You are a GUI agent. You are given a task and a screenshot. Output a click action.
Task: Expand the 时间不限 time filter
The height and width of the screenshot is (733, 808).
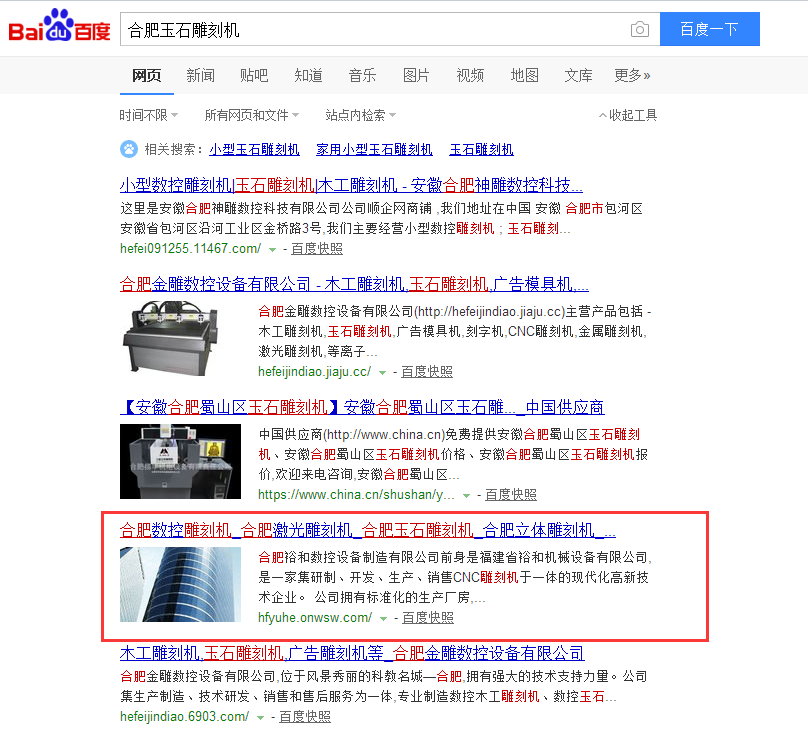point(148,115)
